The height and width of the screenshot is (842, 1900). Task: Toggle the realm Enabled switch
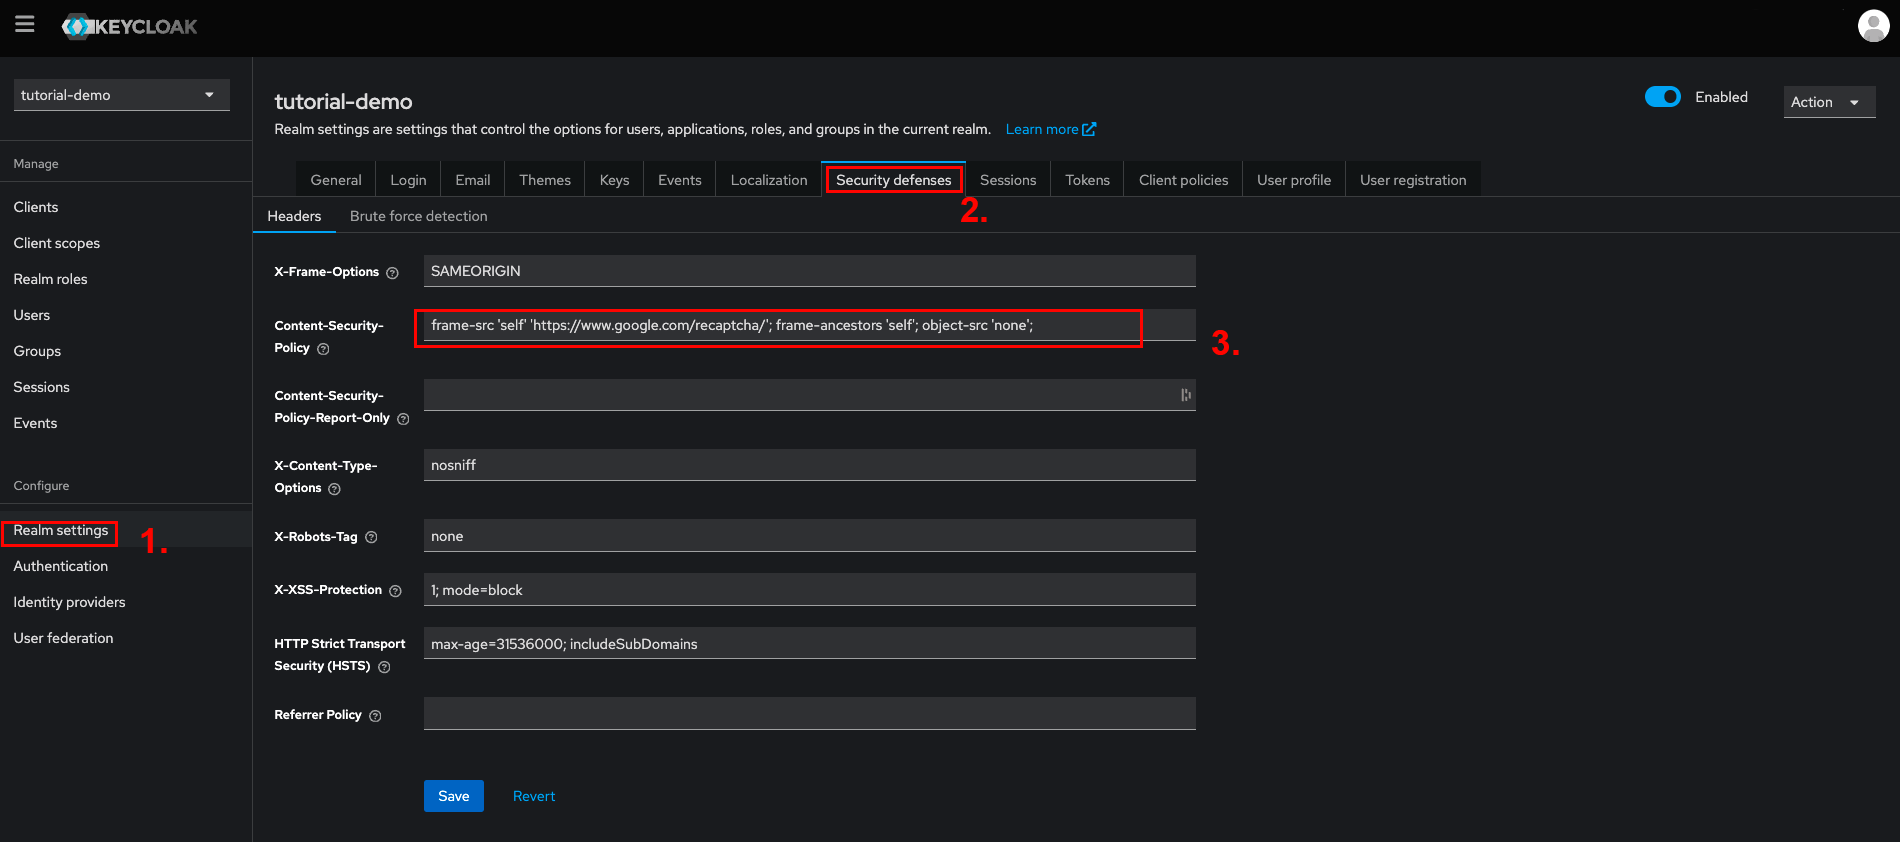[1662, 97]
